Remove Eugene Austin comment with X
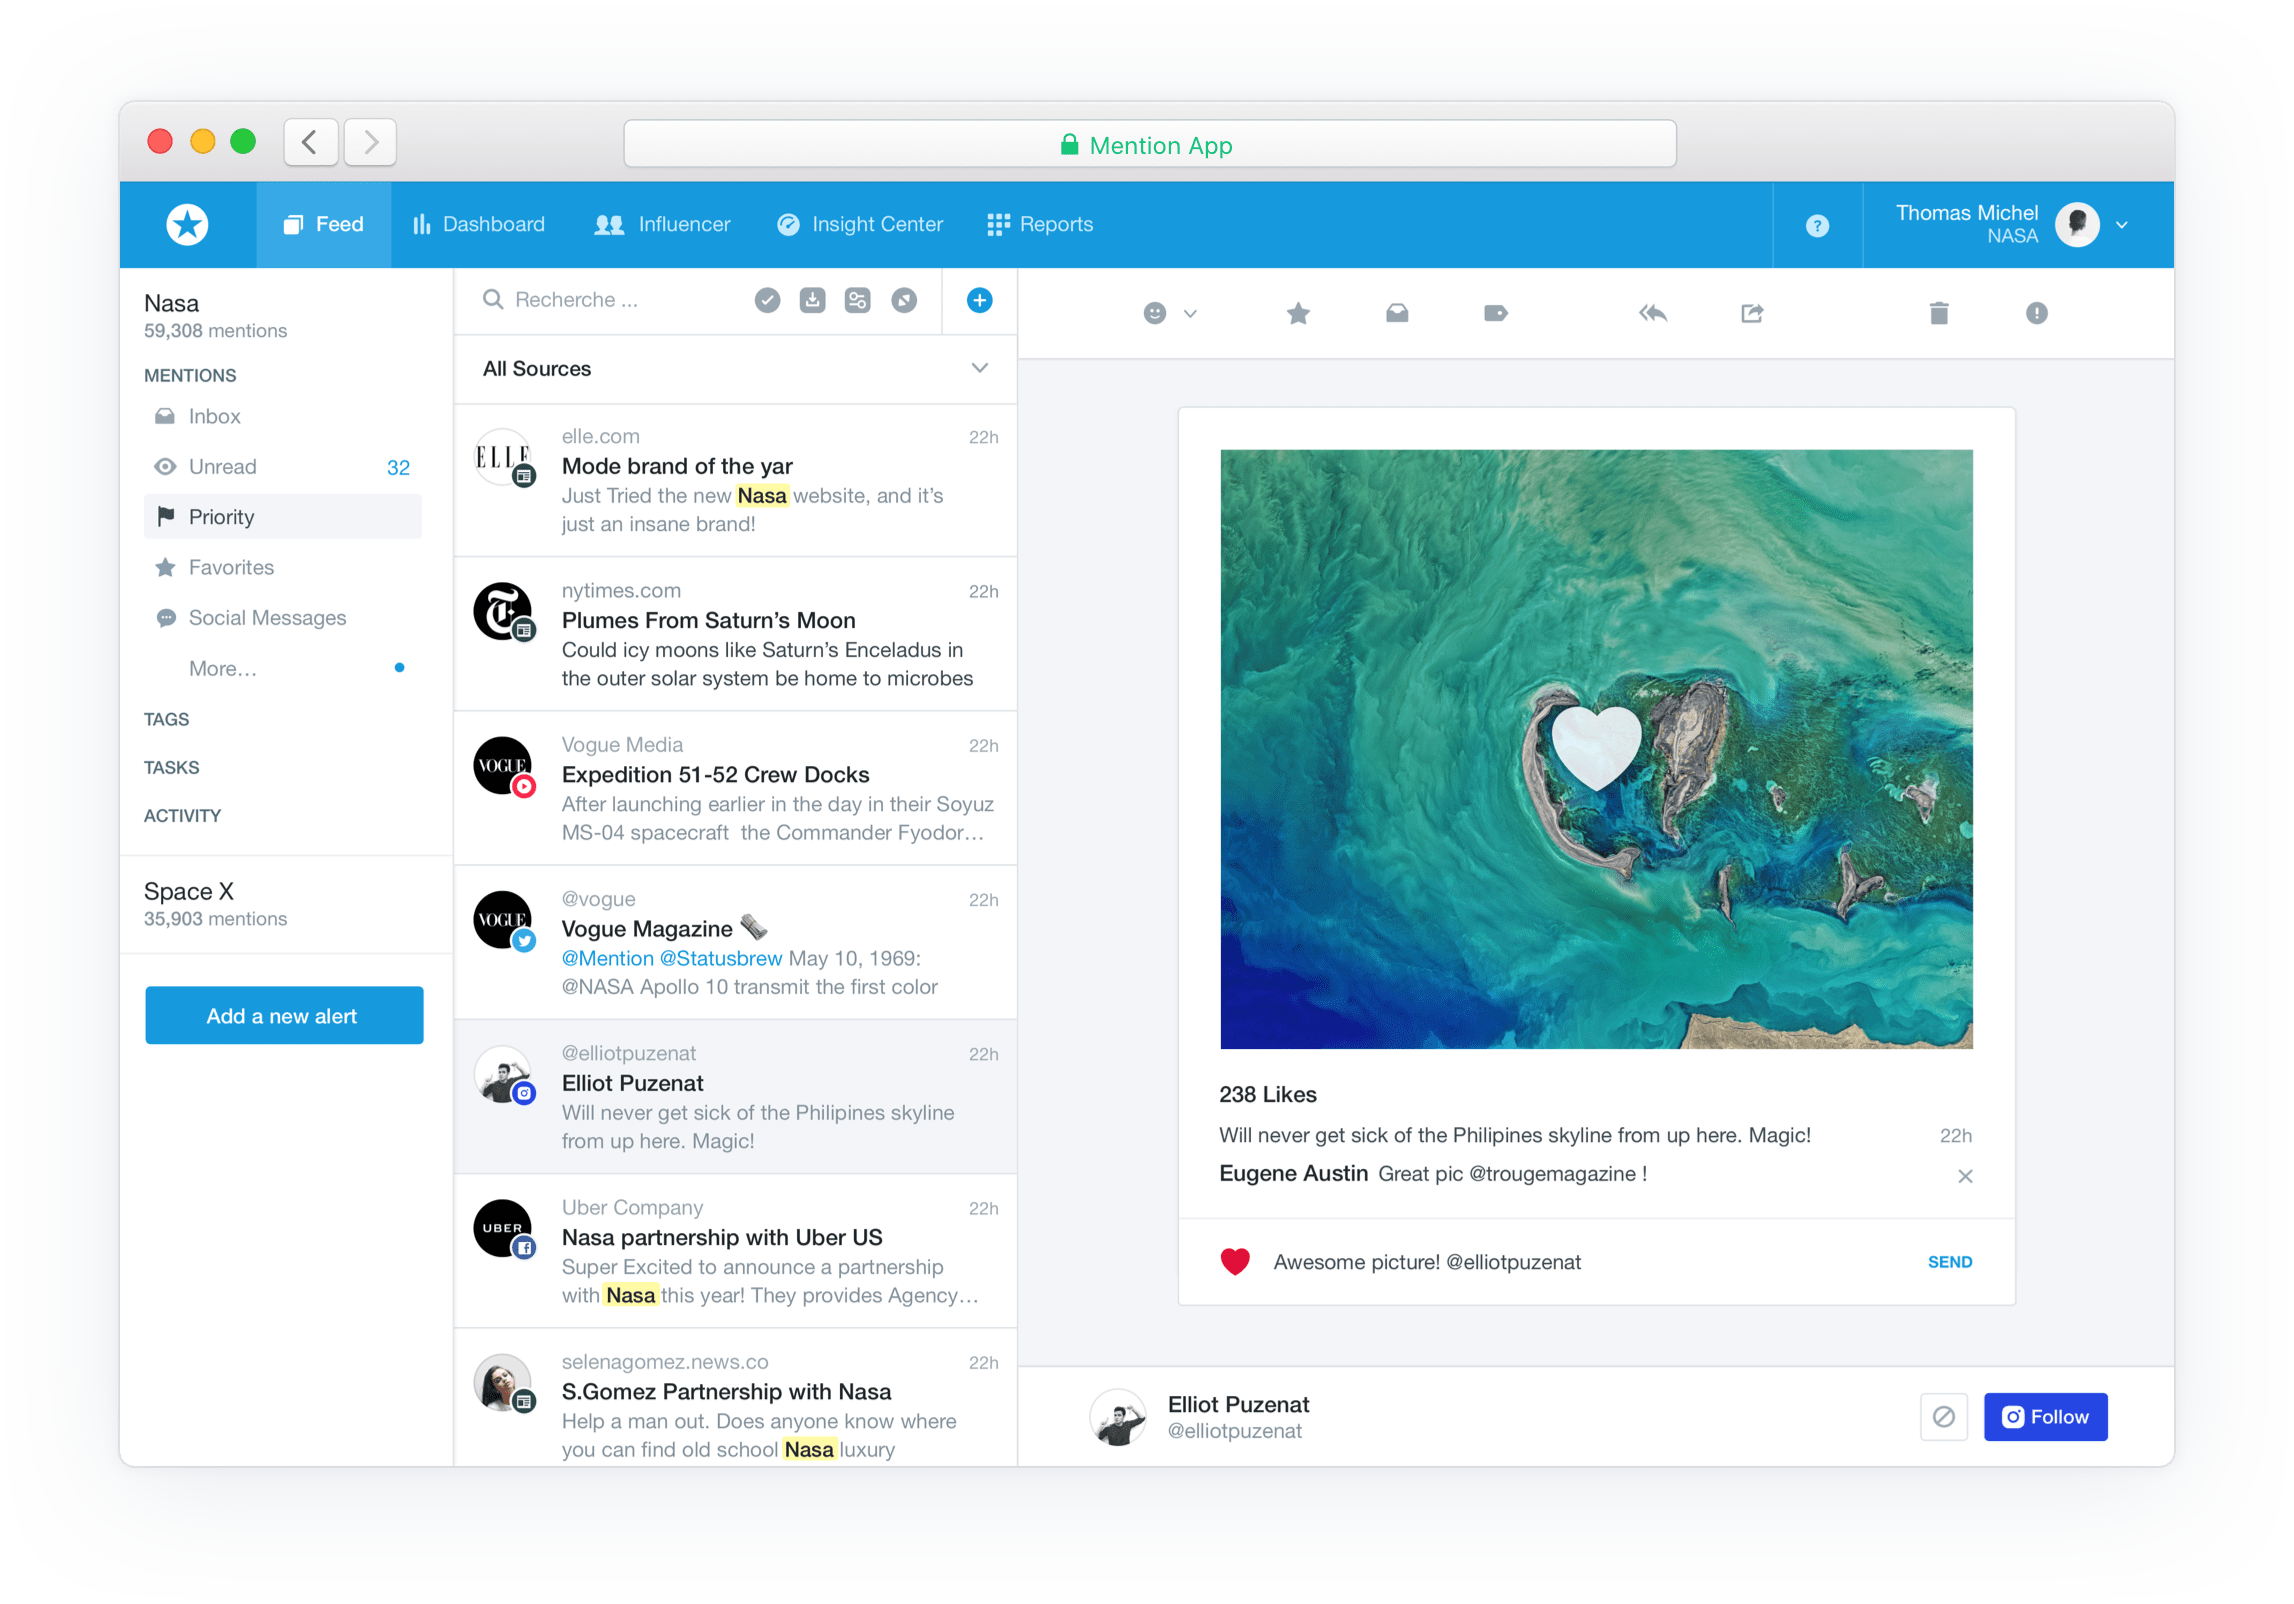The image size is (2294, 1604). [1964, 1176]
